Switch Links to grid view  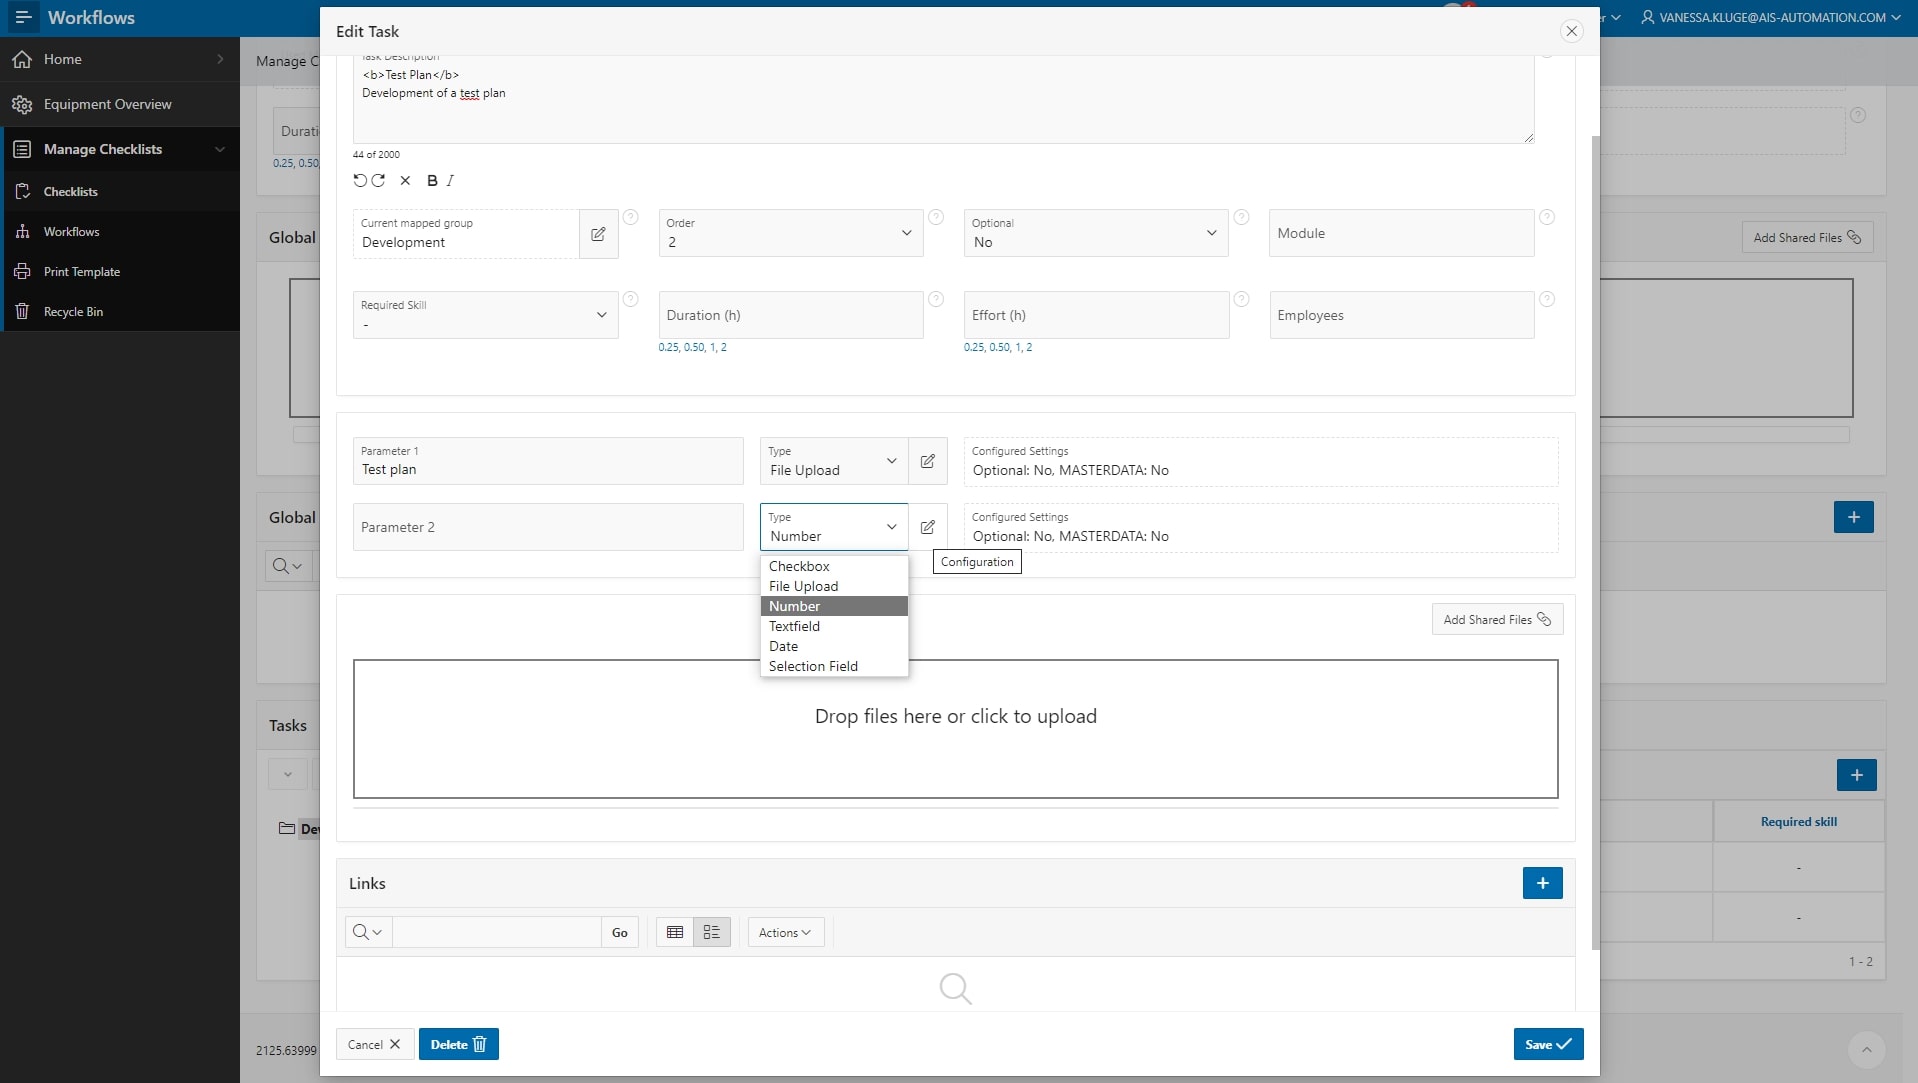tap(675, 932)
